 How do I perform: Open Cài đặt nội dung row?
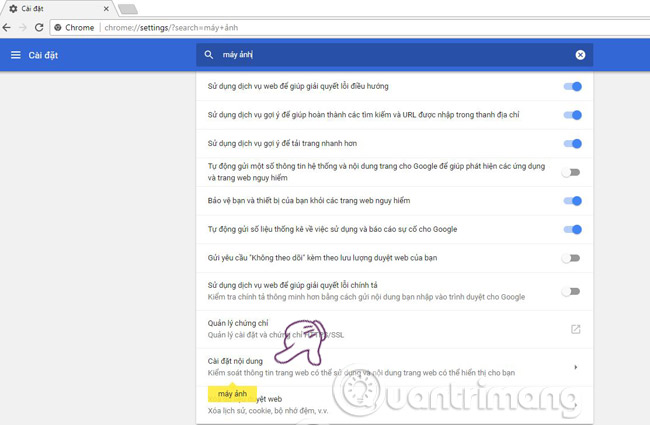(x=394, y=367)
